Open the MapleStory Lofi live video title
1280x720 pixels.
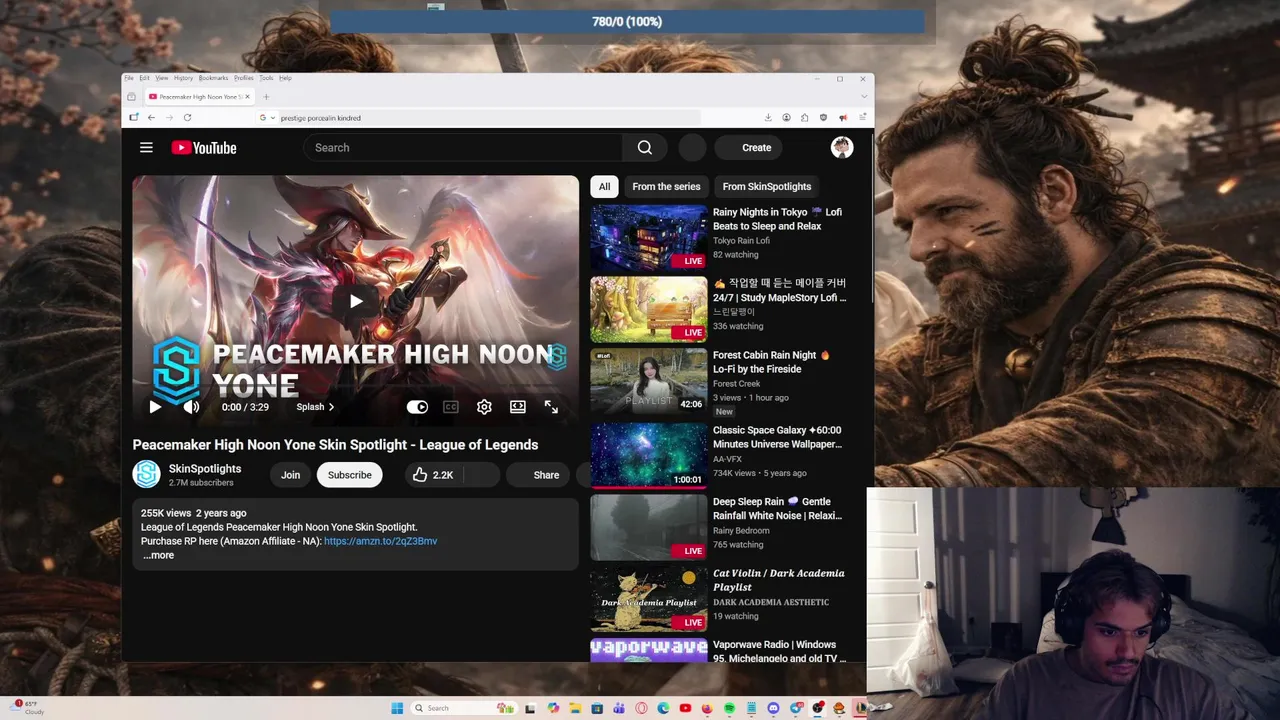point(780,290)
